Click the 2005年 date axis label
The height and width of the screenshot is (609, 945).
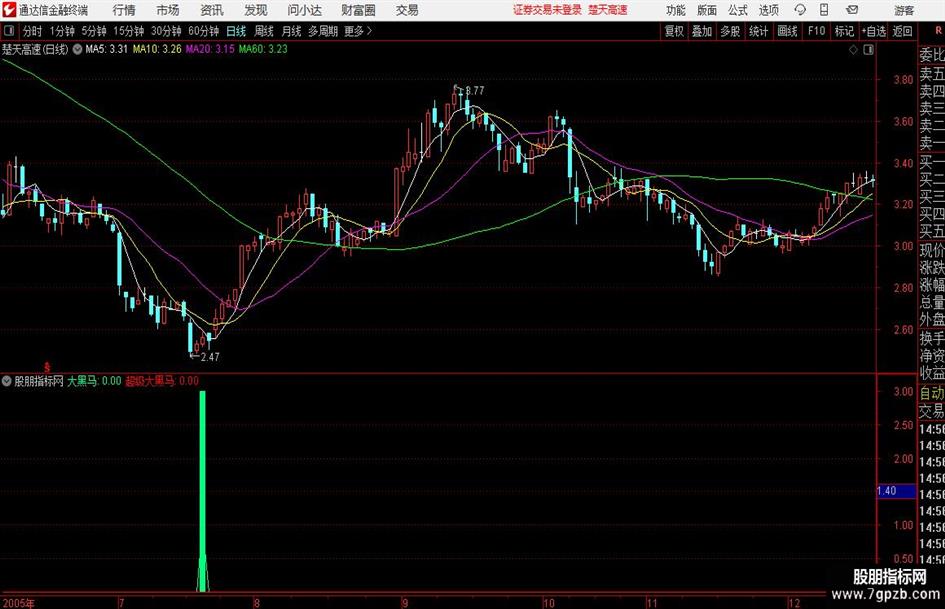(19, 603)
